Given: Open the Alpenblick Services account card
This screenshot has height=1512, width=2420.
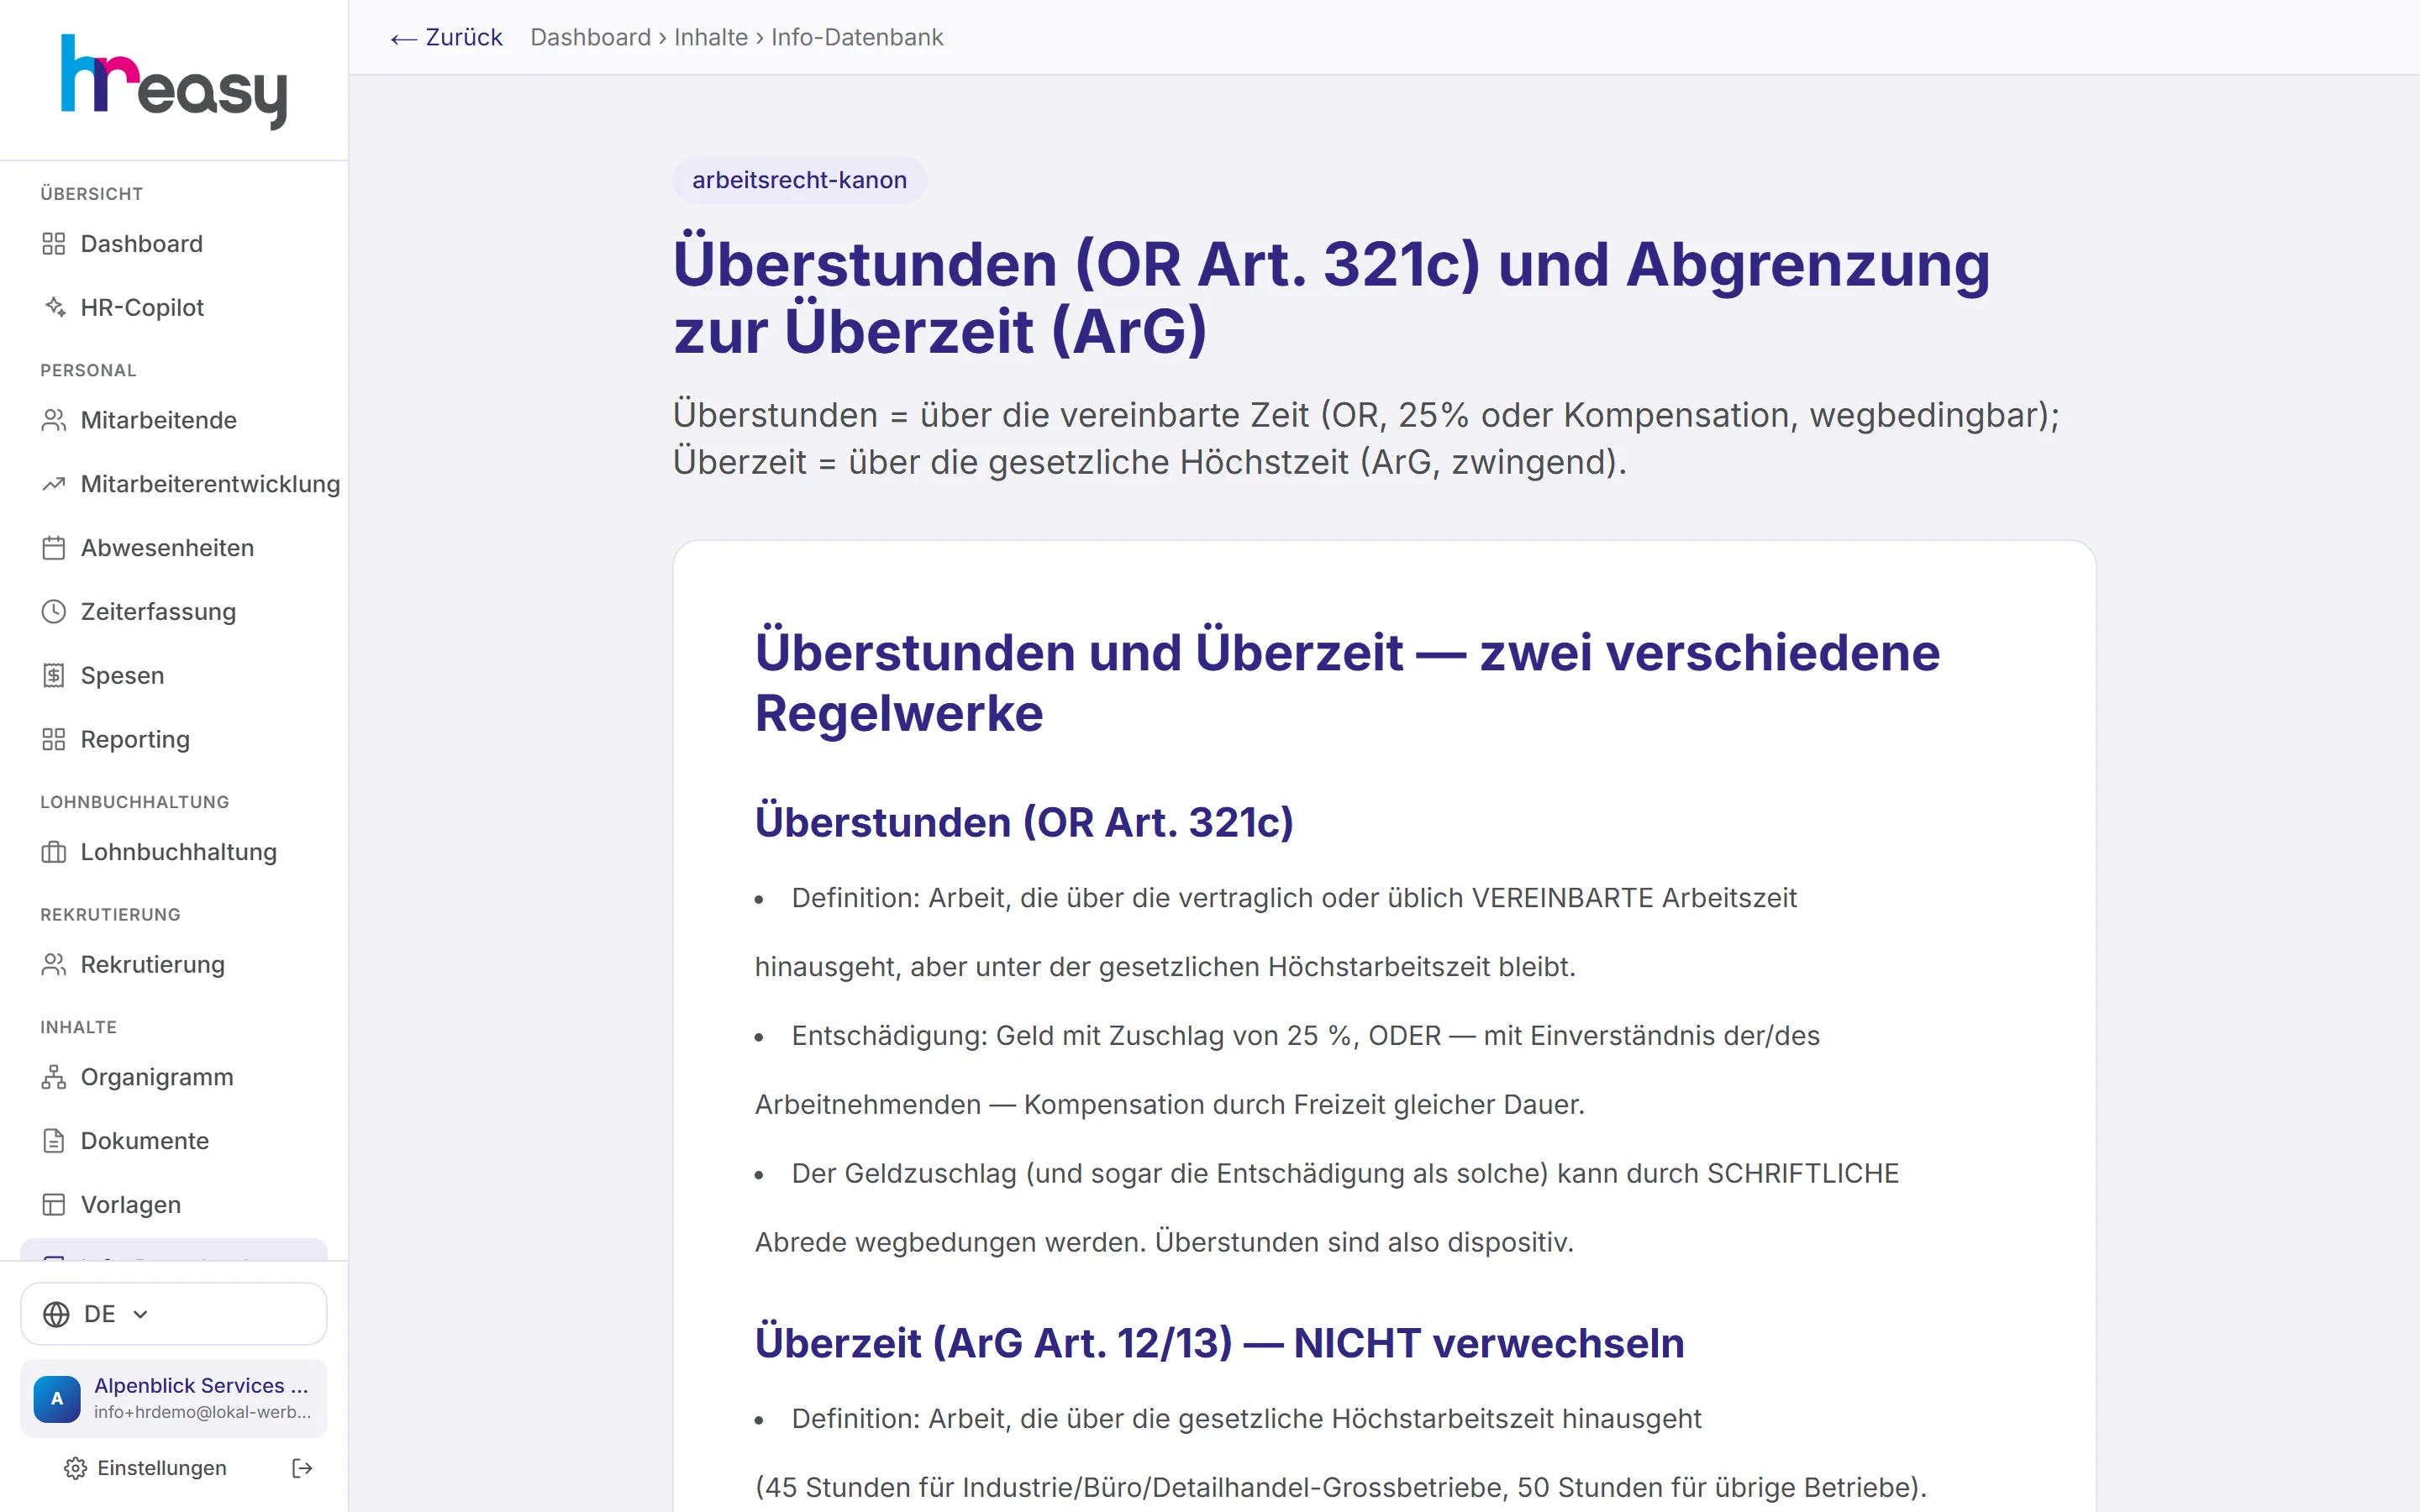Looking at the screenshot, I should pyautogui.click(x=174, y=1398).
